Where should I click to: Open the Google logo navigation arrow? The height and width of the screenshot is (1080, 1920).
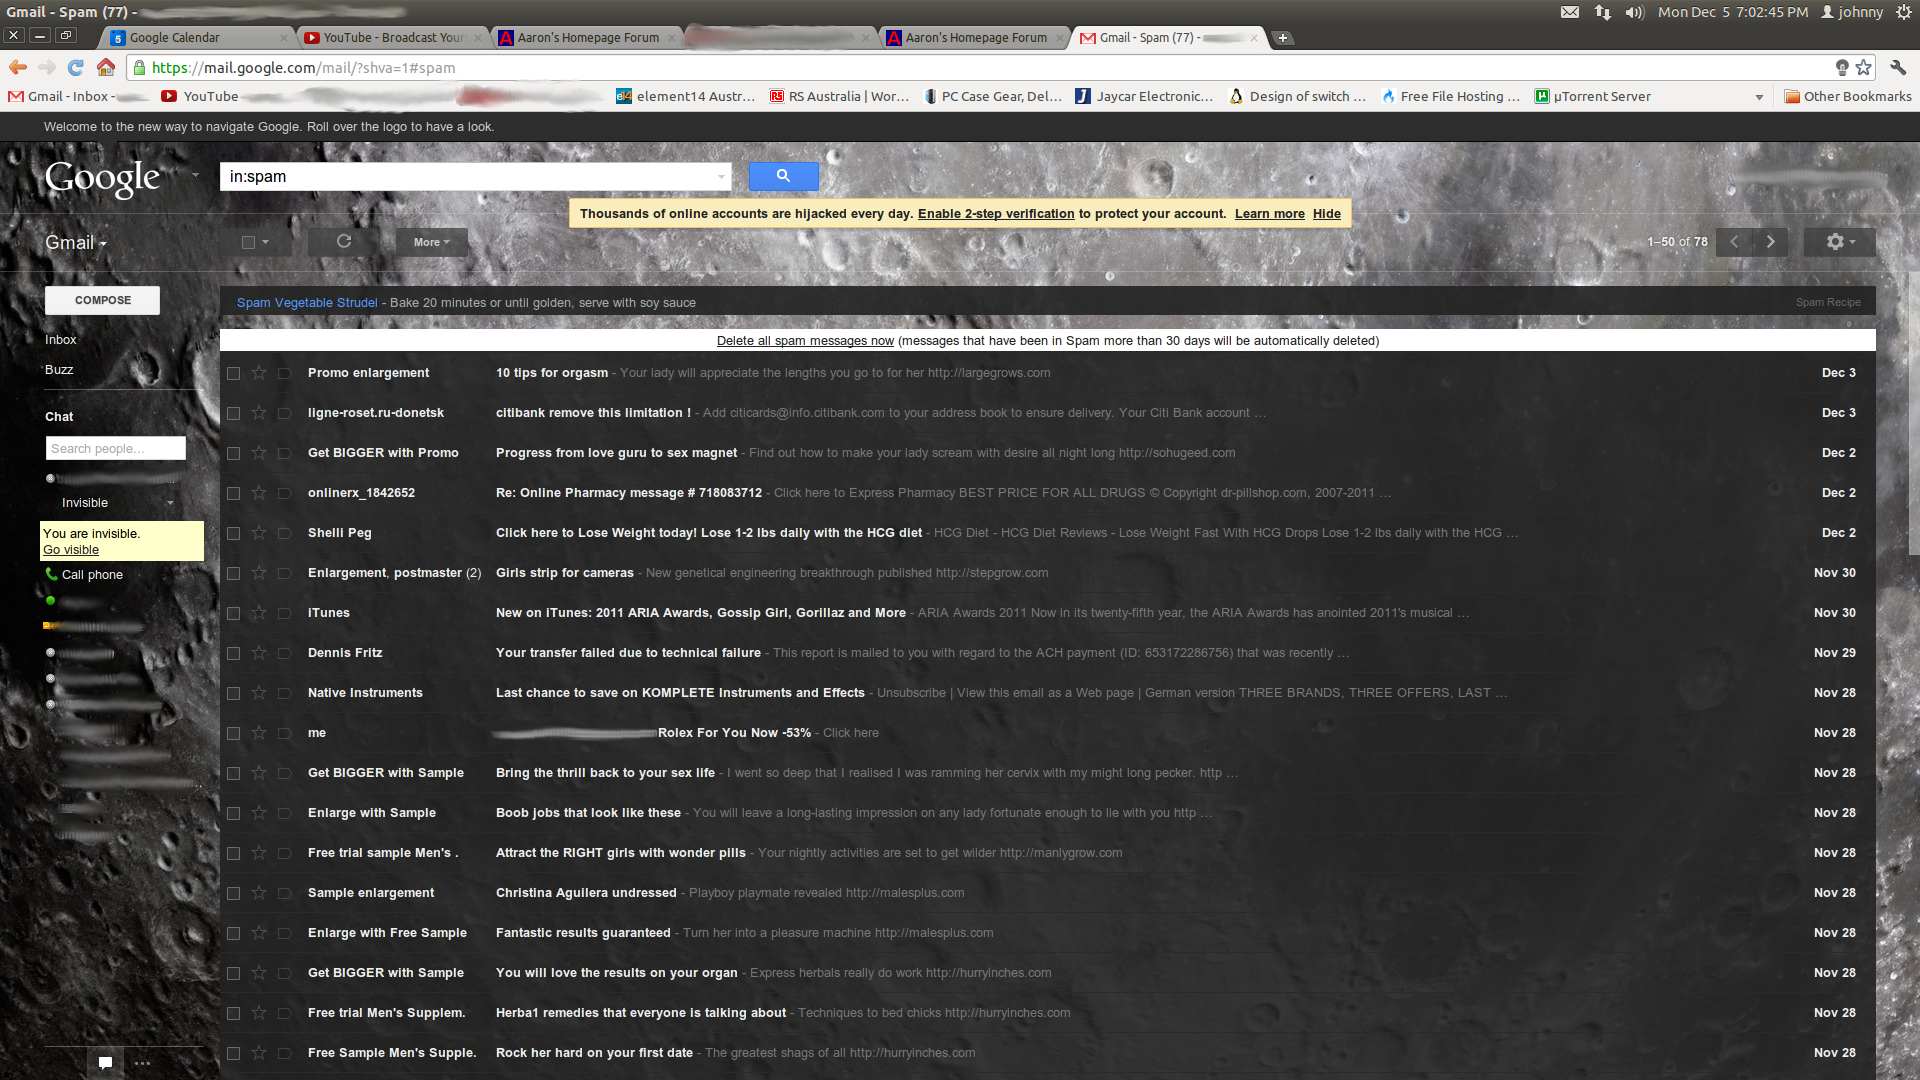coord(195,174)
